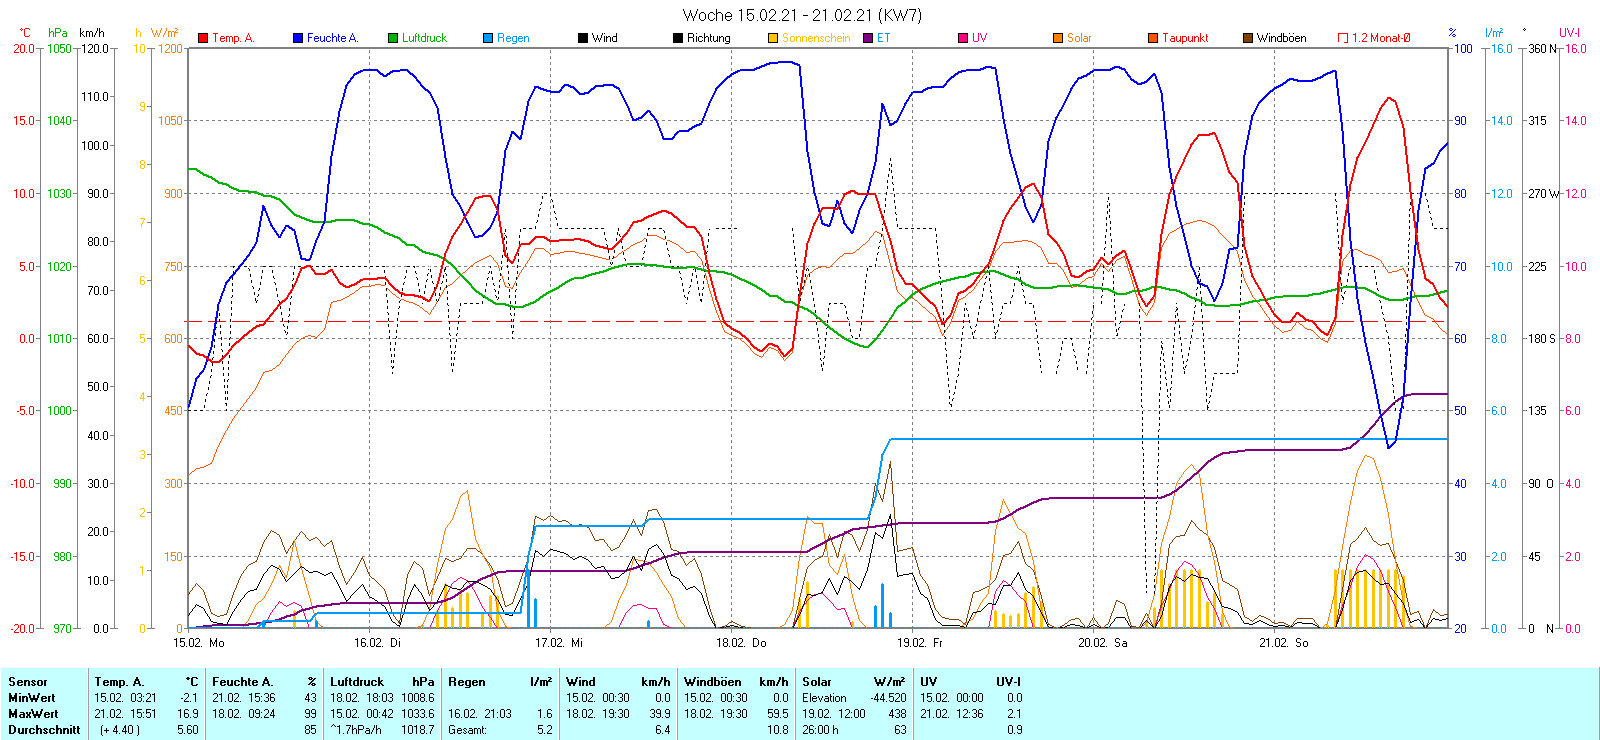
Task: Click the UV-I axis unit label at top right
Action: (1569, 33)
